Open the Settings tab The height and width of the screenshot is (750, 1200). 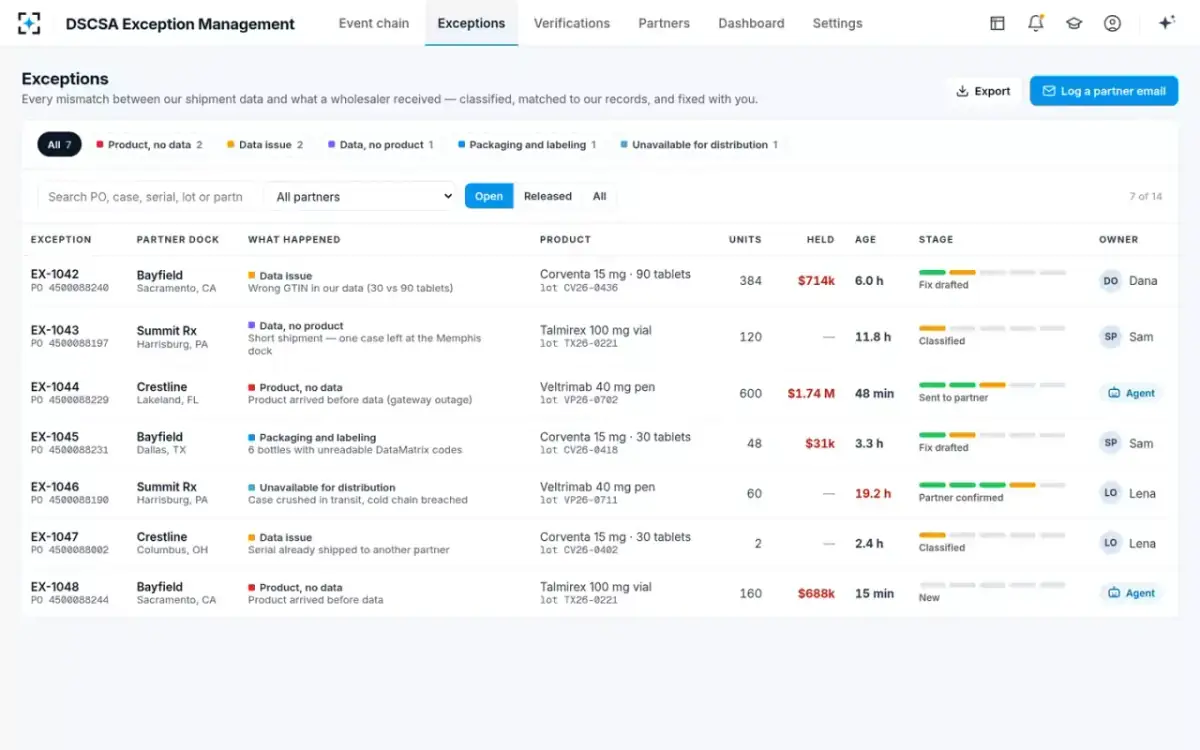pos(837,23)
